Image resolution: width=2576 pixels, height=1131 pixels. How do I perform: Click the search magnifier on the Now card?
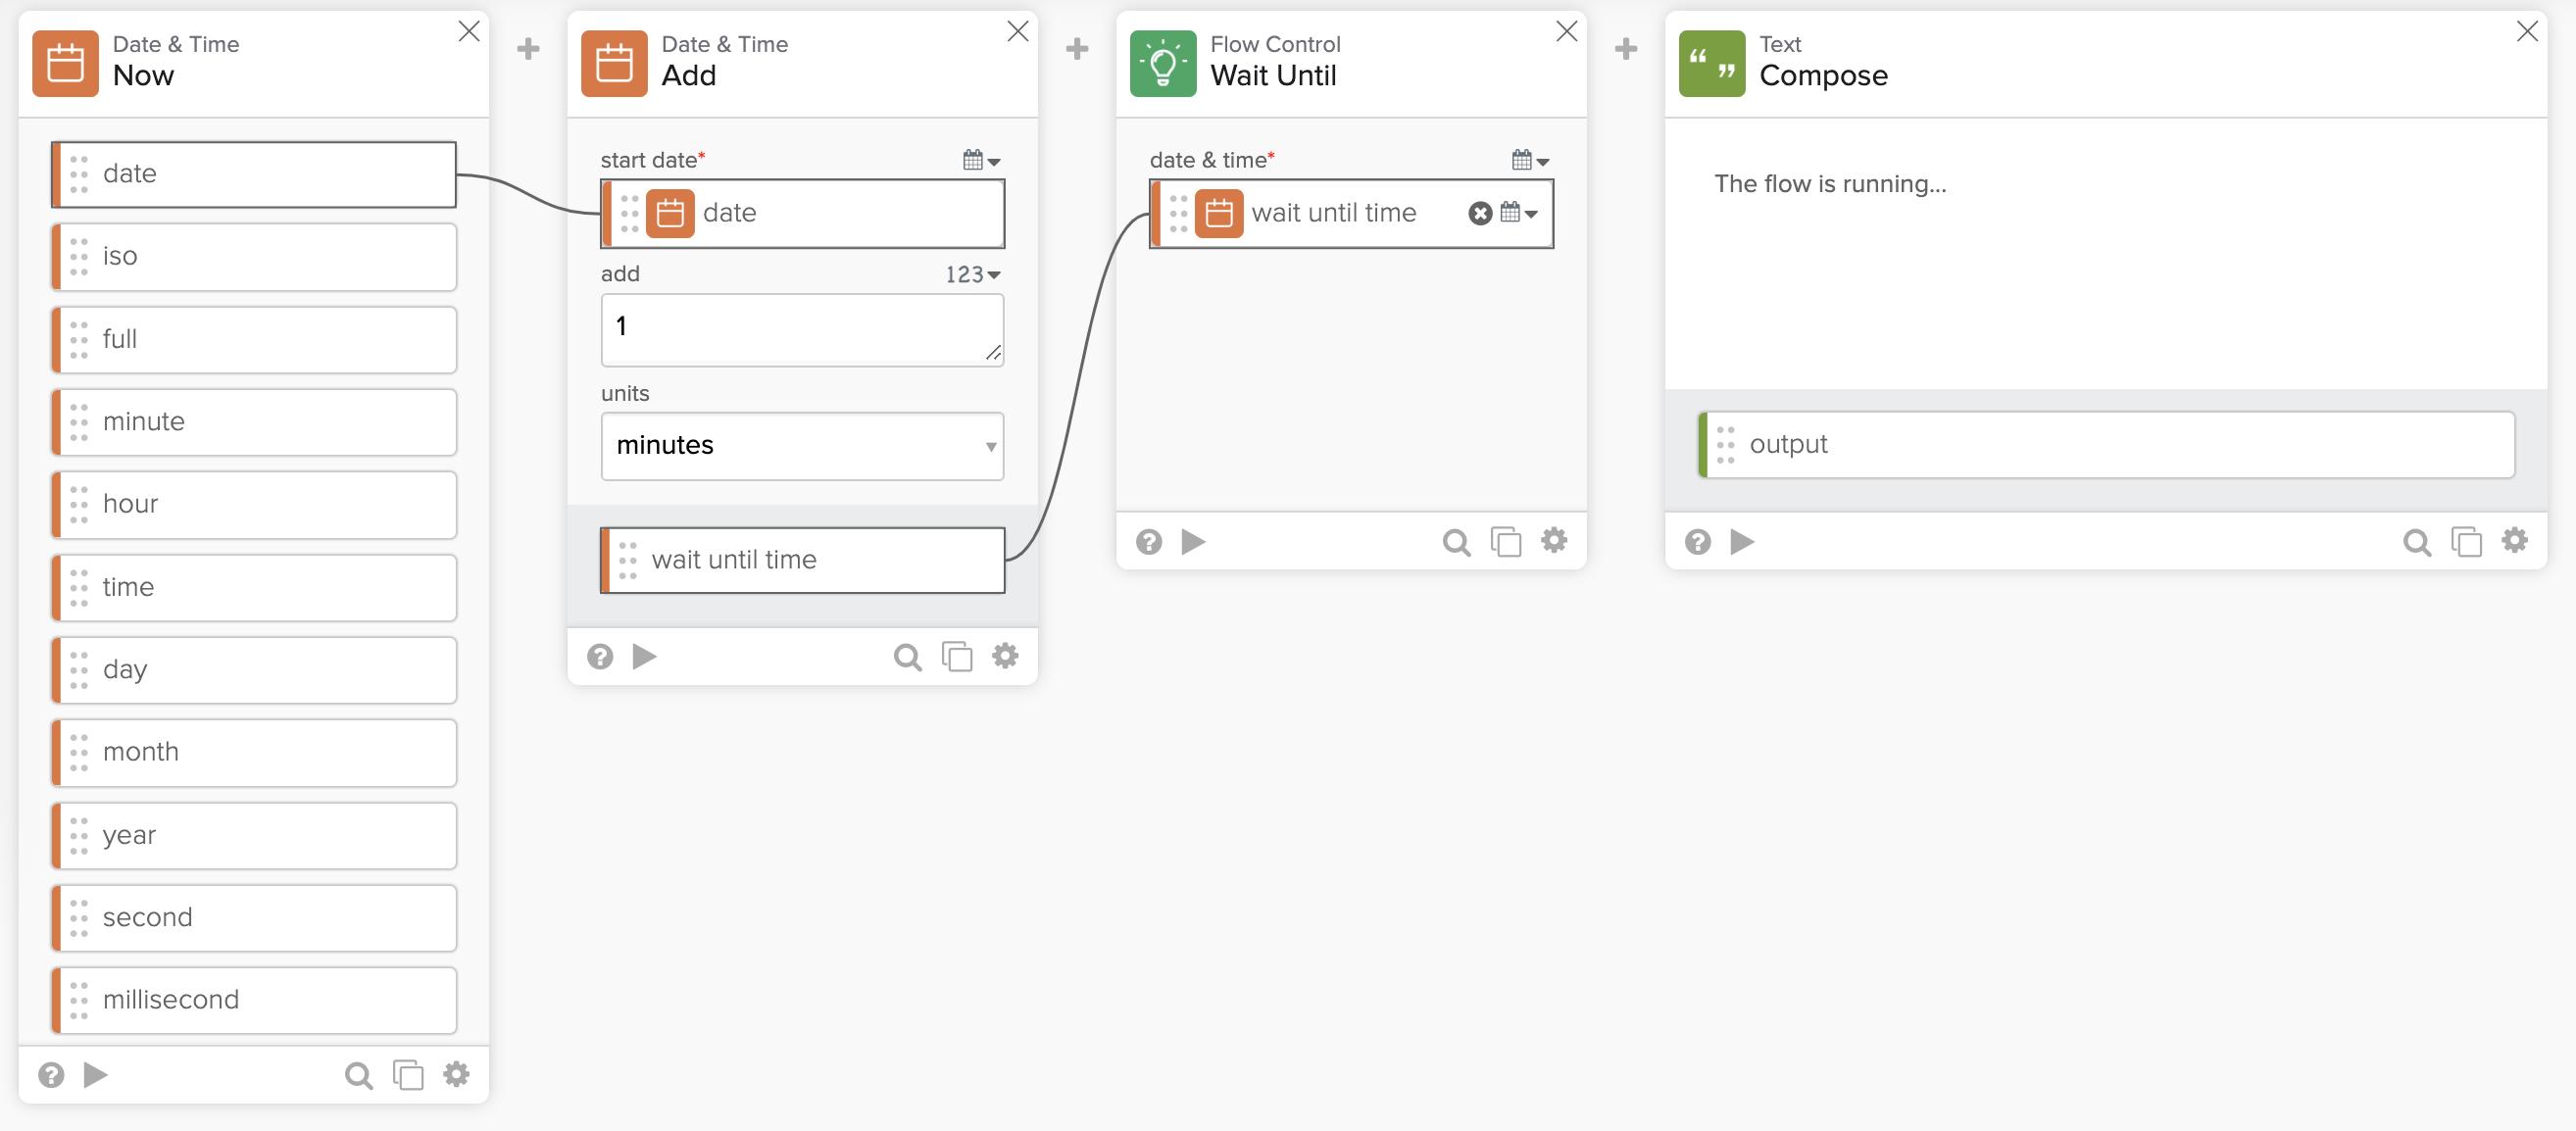click(358, 1074)
